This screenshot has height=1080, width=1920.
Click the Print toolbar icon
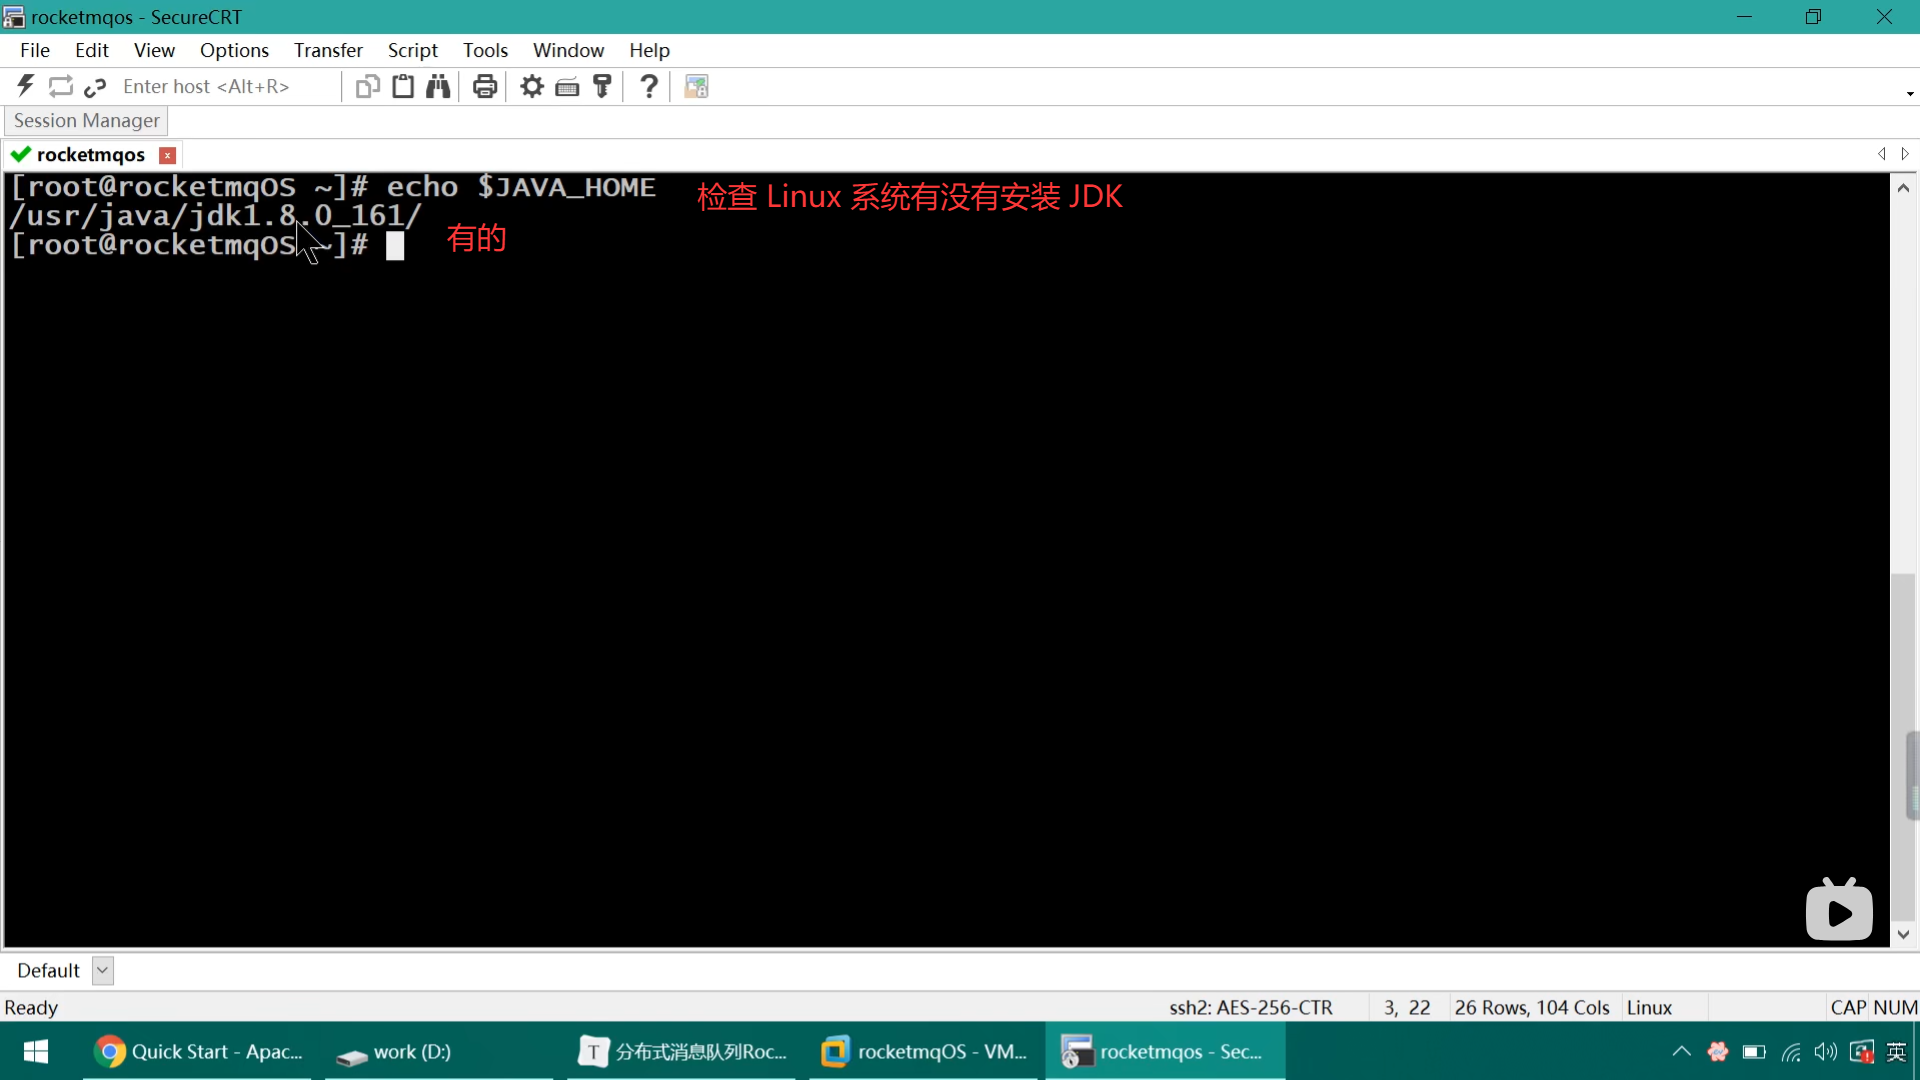tap(485, 87)
